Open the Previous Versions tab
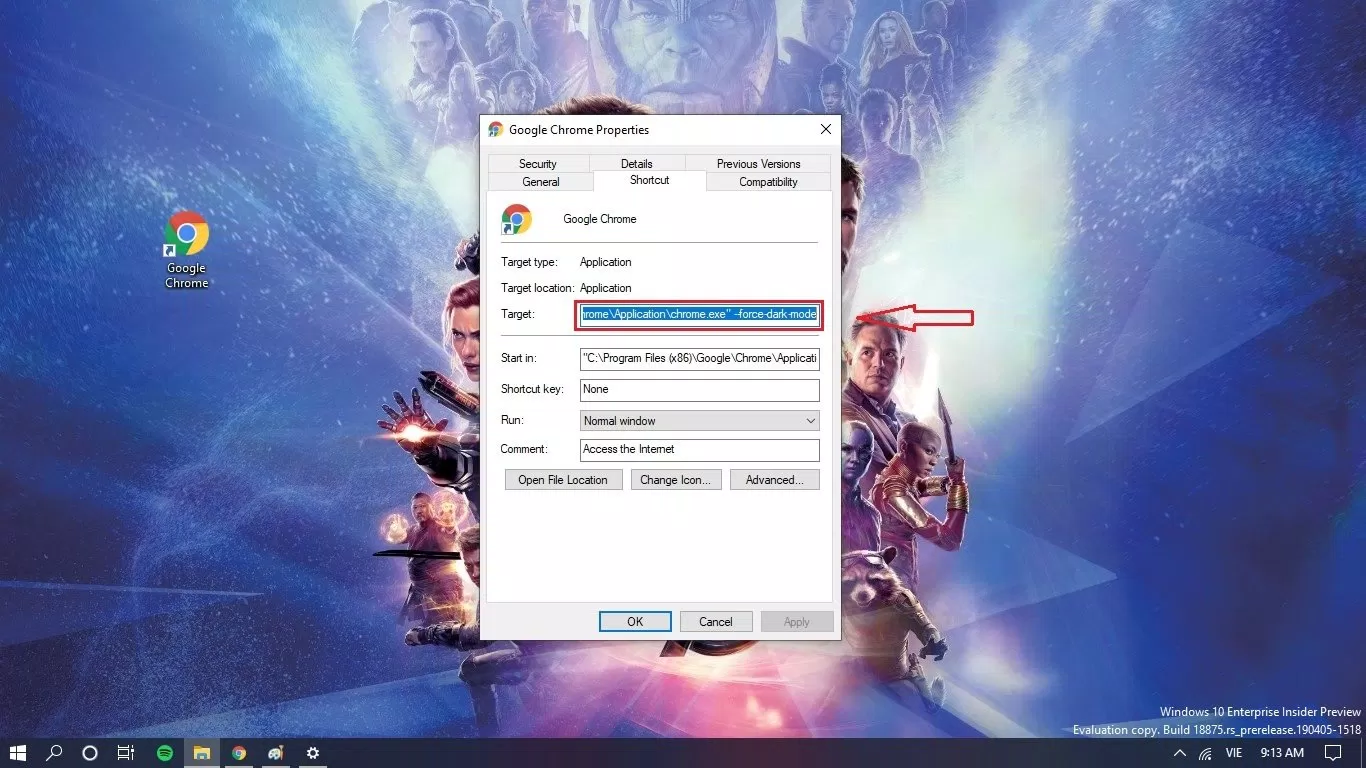Viewport: 1366px width, 768px height. tap(758, 164)
